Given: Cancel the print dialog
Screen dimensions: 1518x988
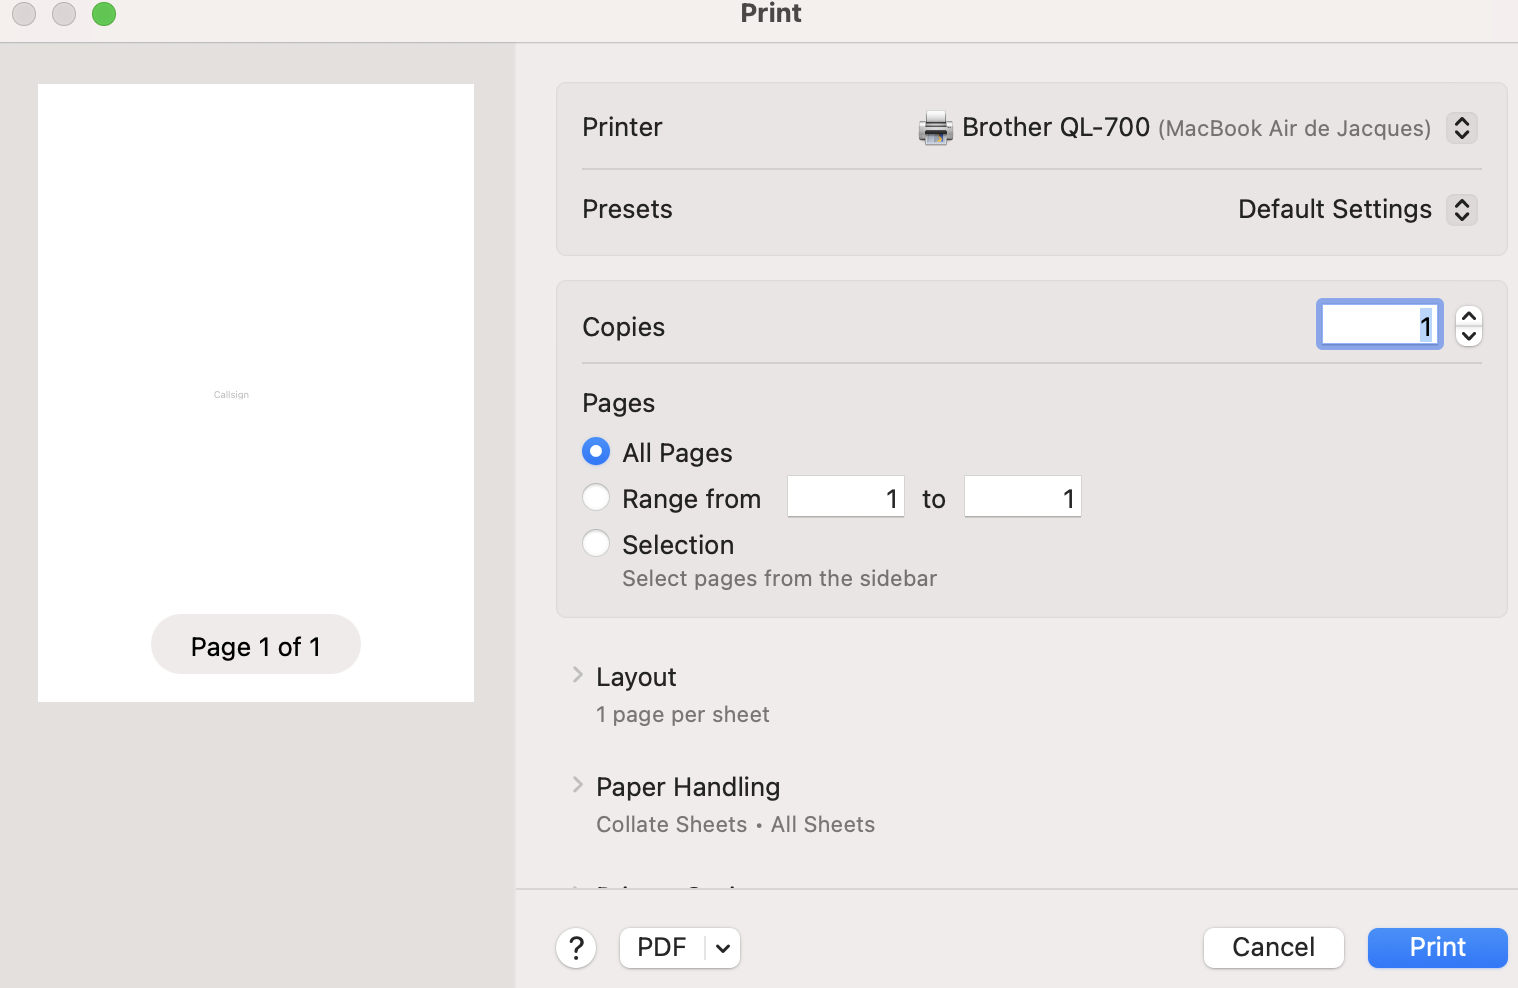Looking at the screenshot, I should click(x=1273, y=948).
